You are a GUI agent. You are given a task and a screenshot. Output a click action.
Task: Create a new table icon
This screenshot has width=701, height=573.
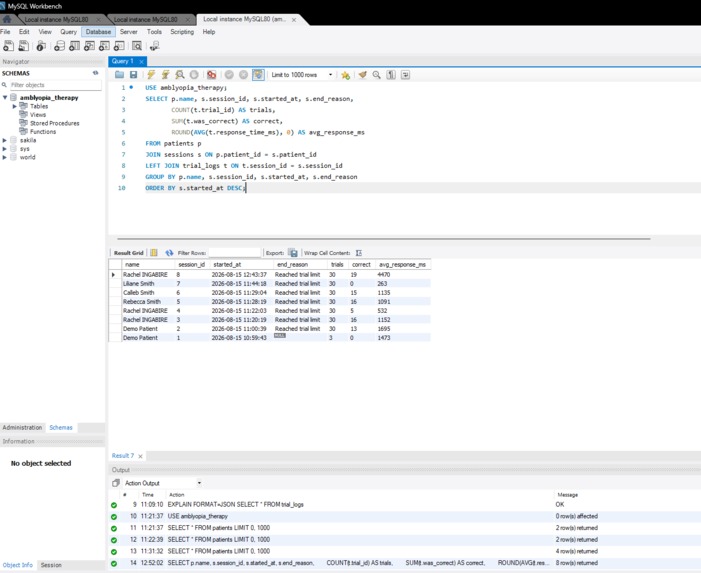coord(74,46)
